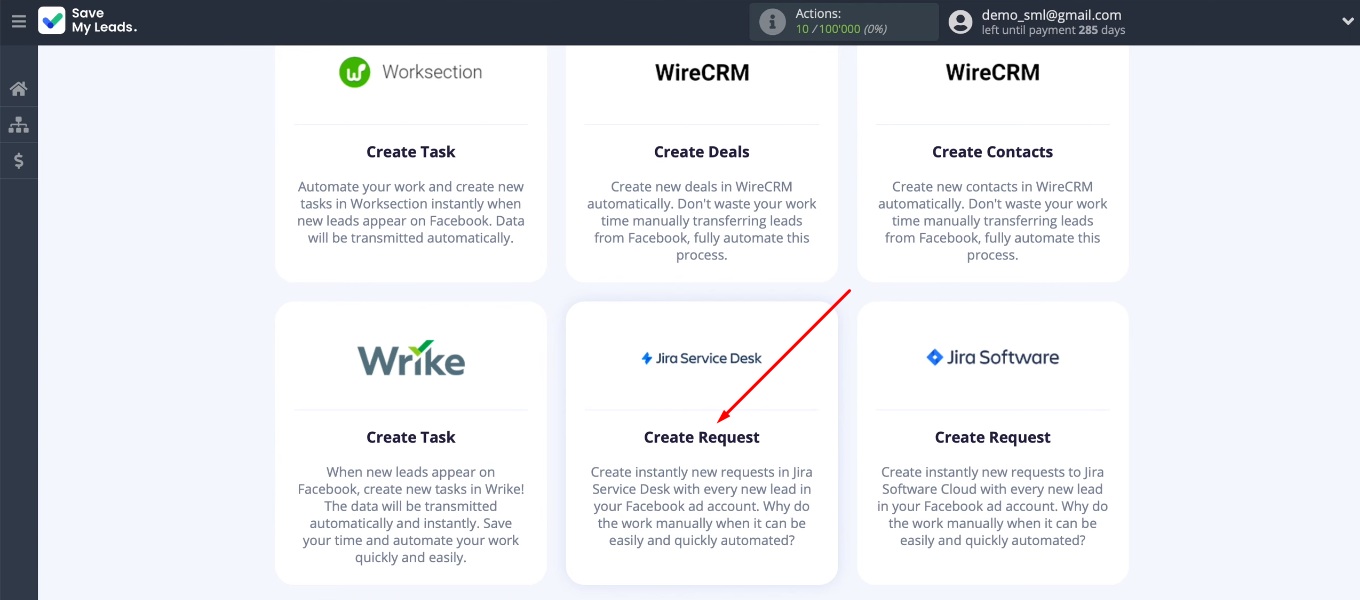Click the Jira Software logo

click(x=992, y=357)
